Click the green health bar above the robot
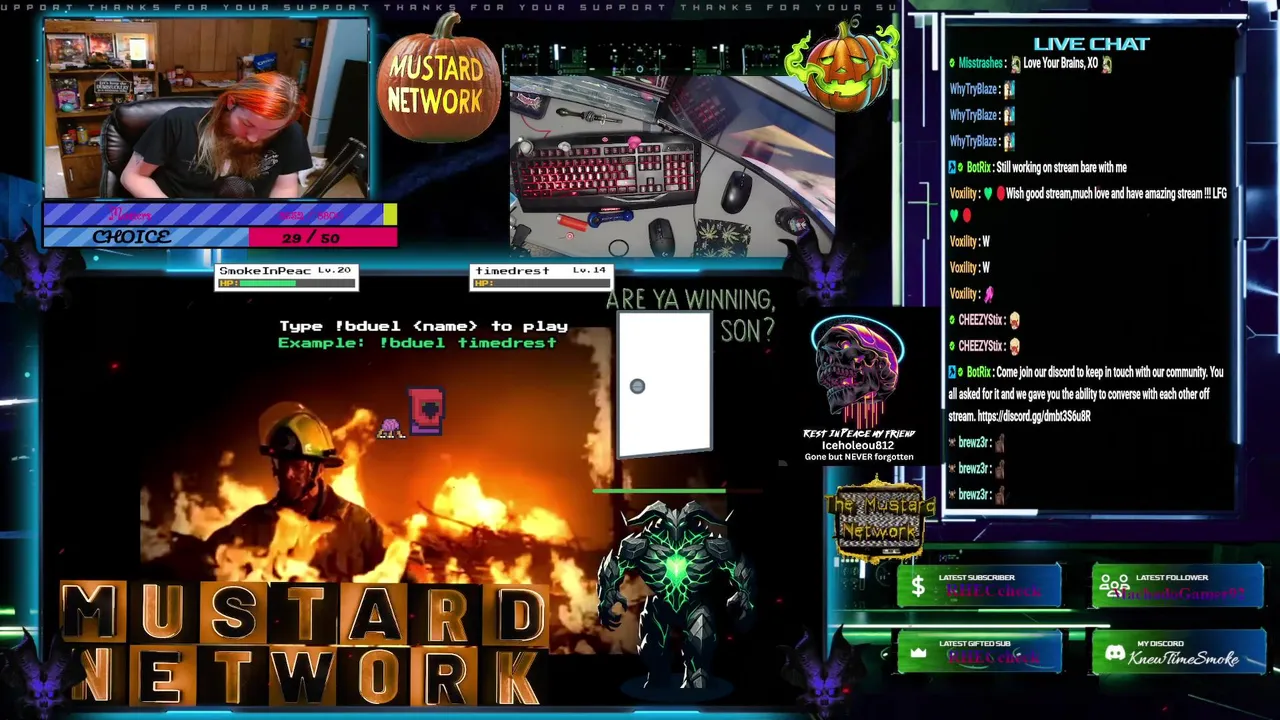 pyautogui.click(x=660, y=491)
